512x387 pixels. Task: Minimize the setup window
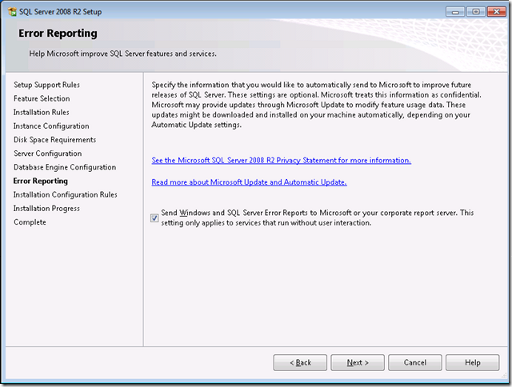click(x=455, y=12)
